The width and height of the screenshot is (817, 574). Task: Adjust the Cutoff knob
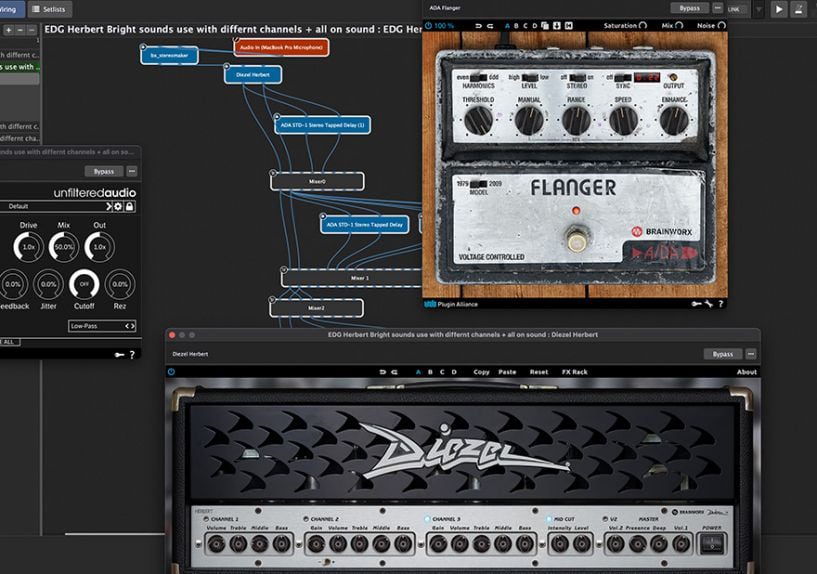84,284
